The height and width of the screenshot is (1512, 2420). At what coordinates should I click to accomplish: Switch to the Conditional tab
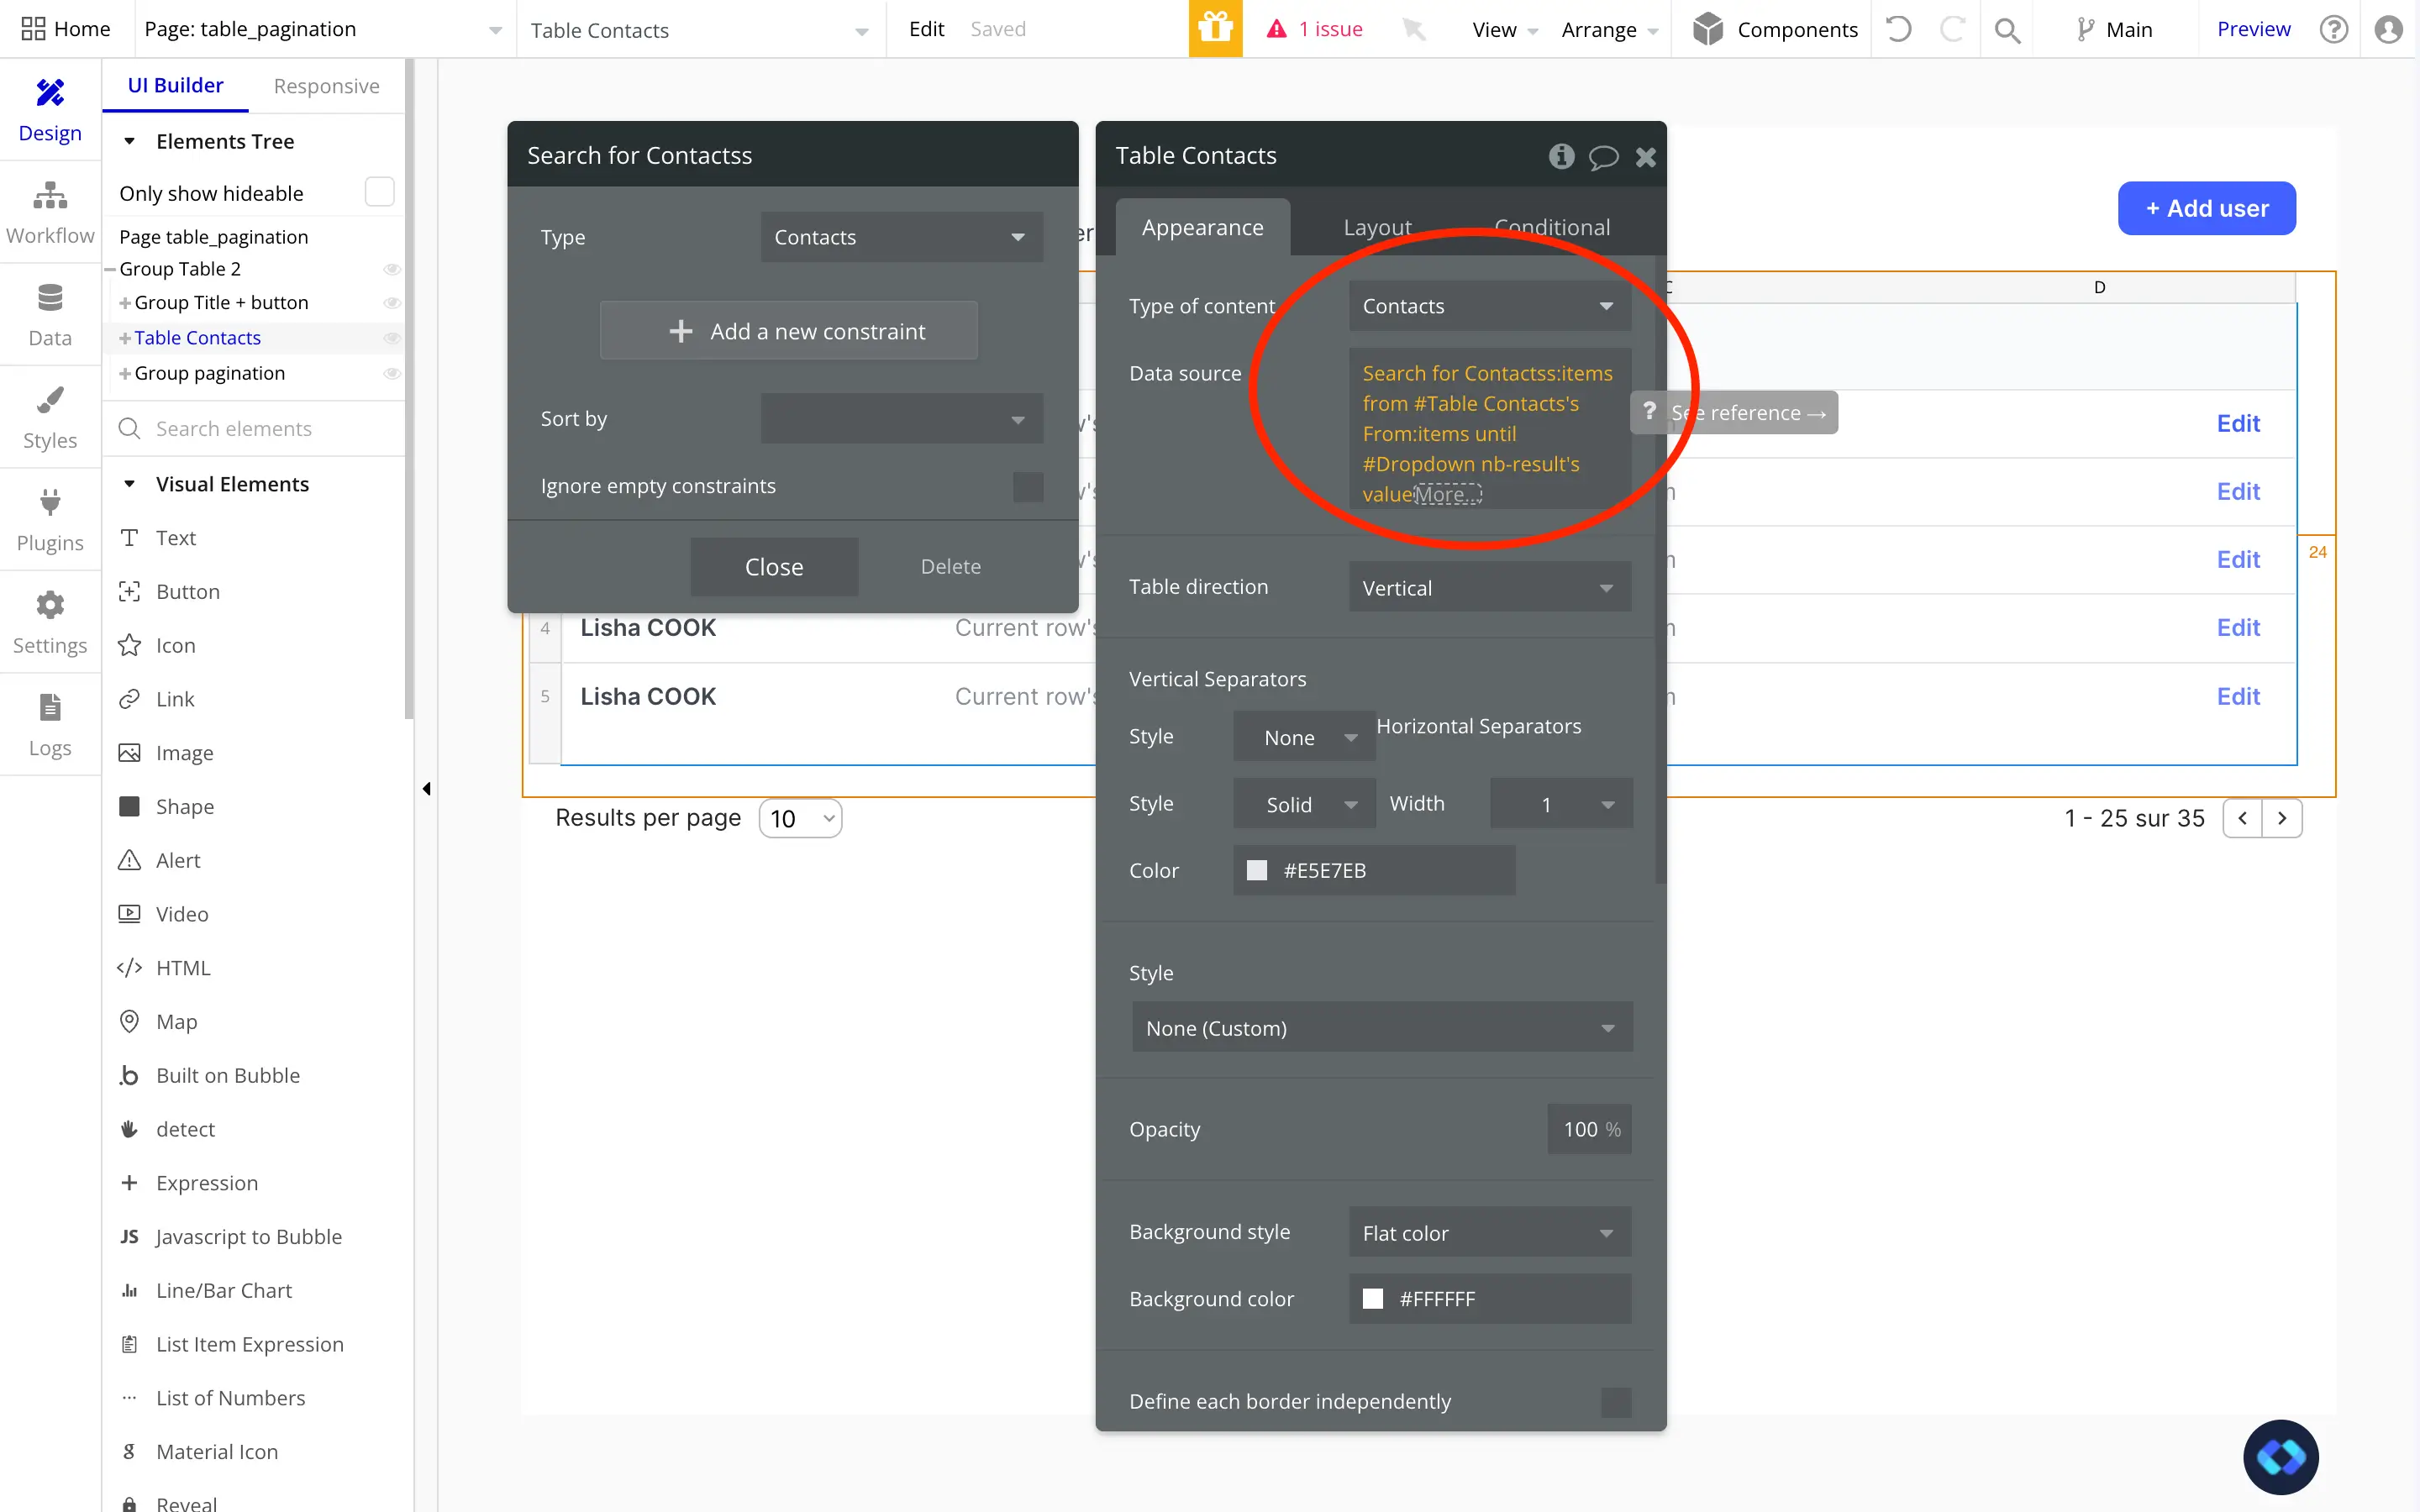tap(1550, 227)
